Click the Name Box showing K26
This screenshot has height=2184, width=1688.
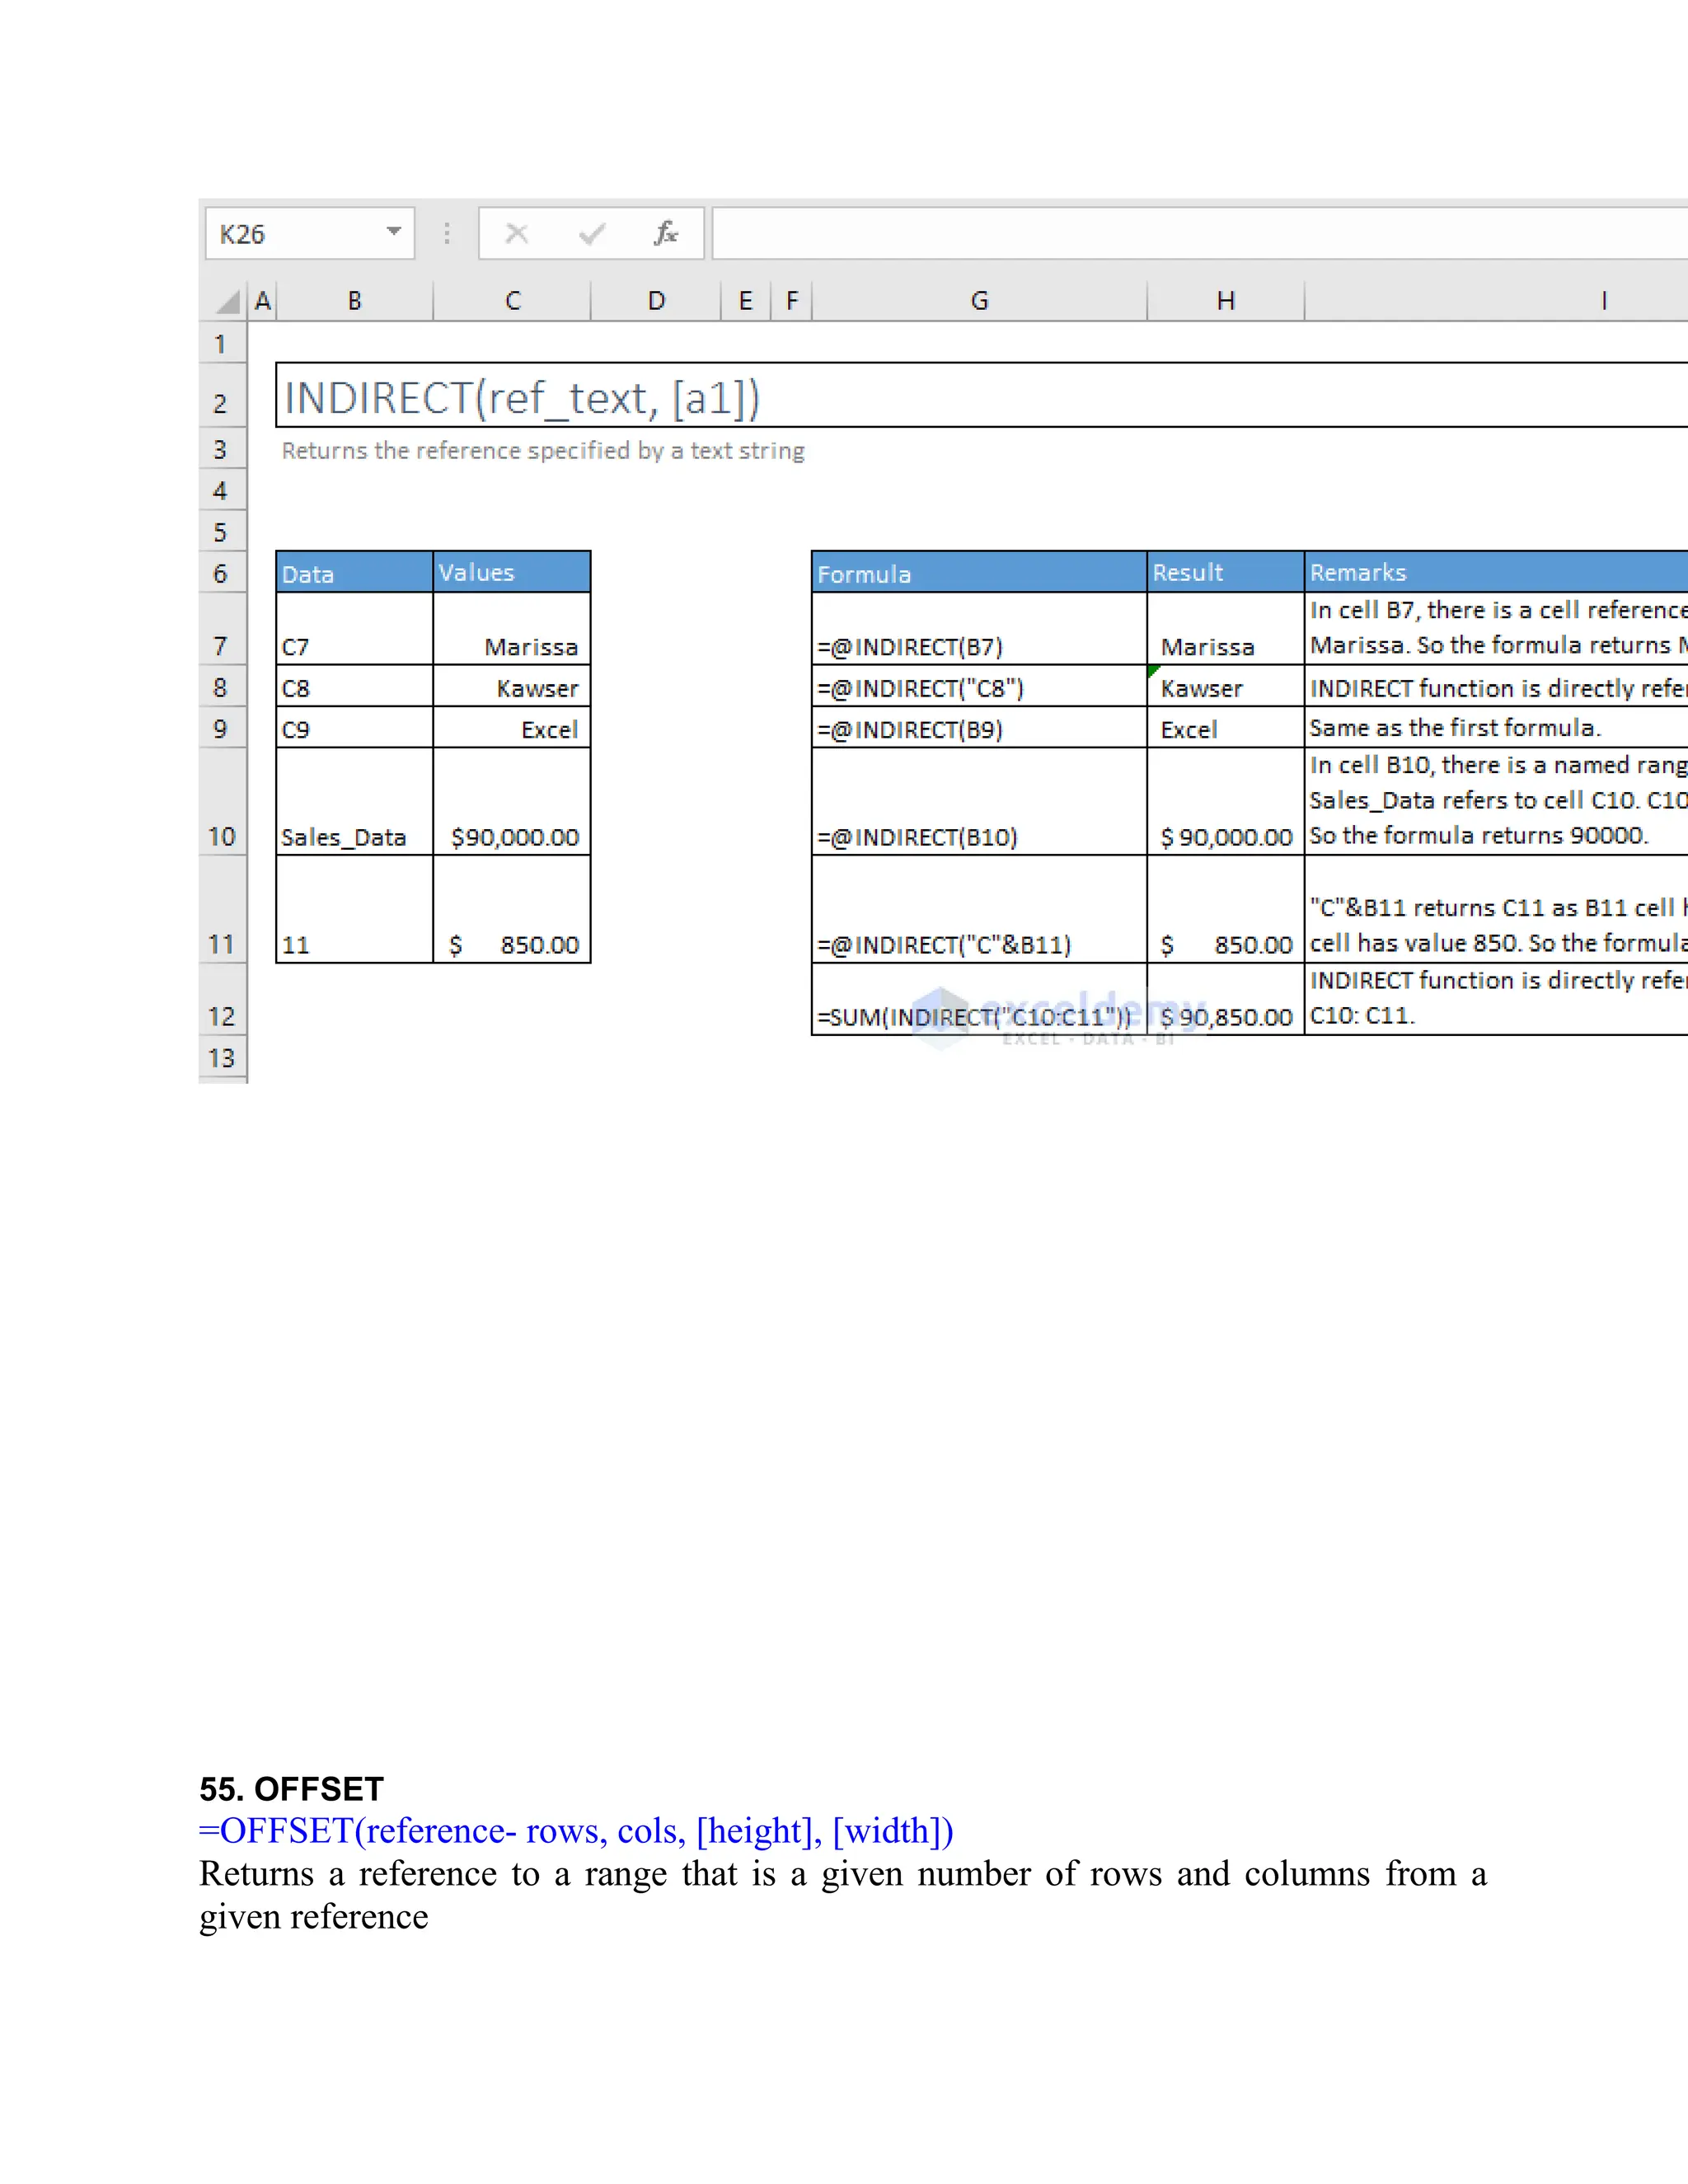[x=310, y=233]
